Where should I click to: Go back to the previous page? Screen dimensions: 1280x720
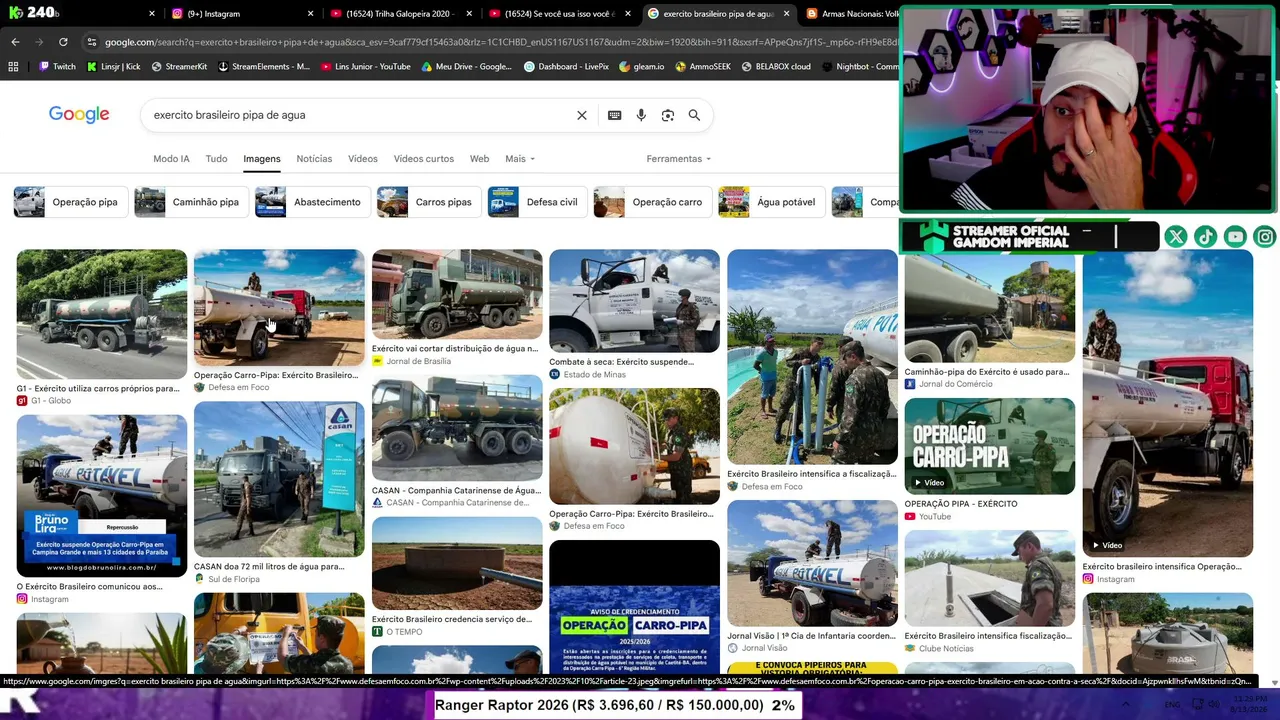click(15, 42)
